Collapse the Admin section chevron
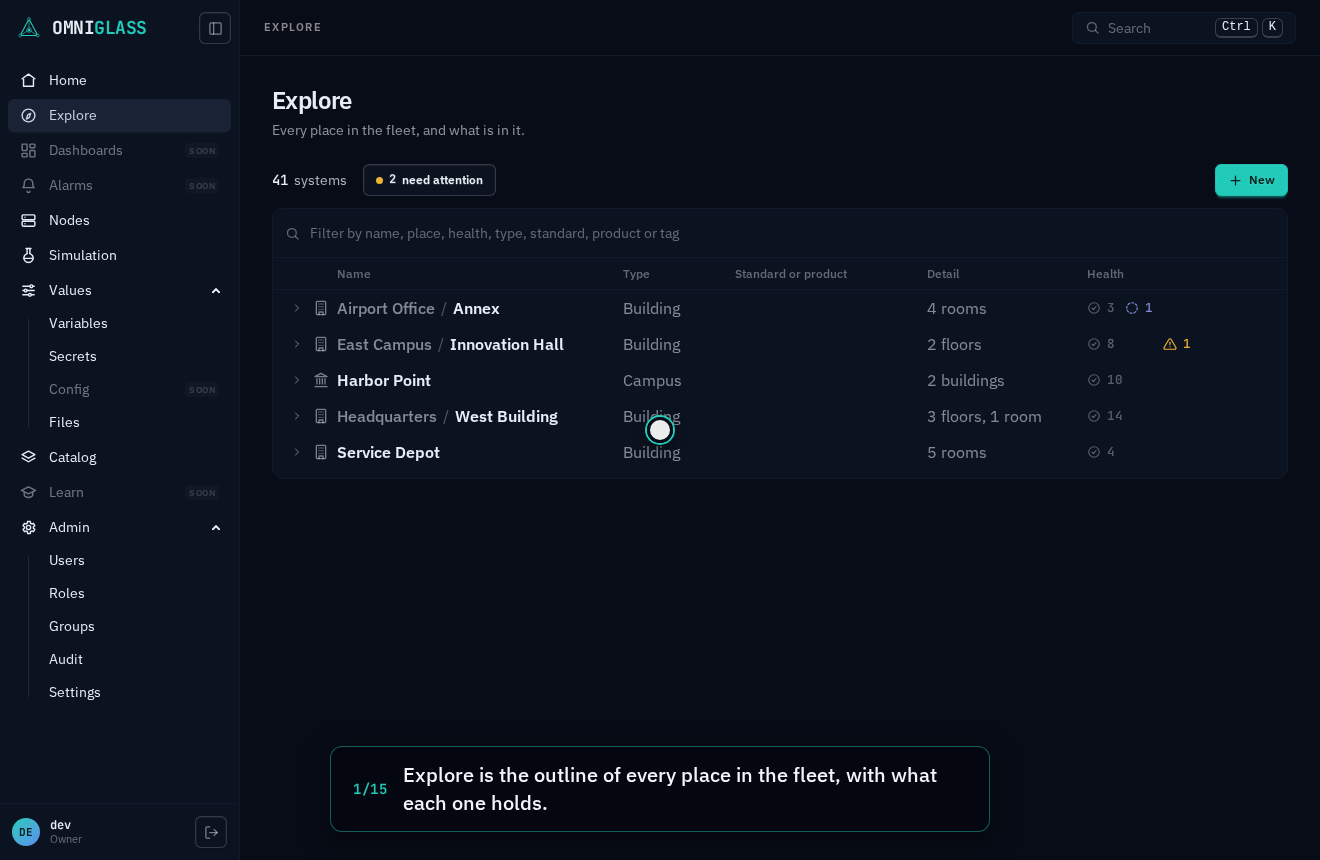The width and height of the screenshot is (1320, 860). tap(216, 527)
